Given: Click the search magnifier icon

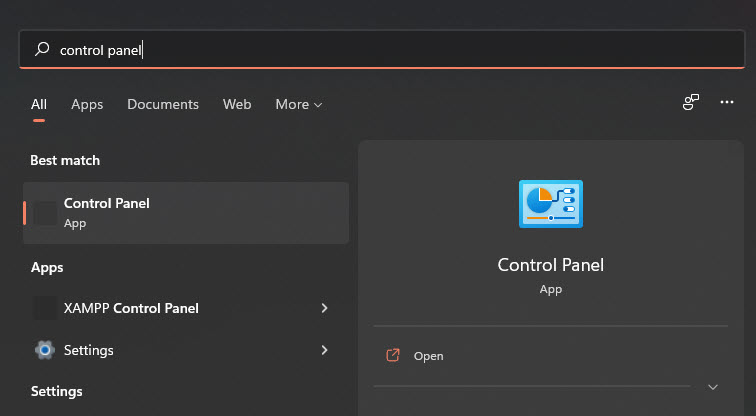Looking at the screenshot, I should 42,49.
